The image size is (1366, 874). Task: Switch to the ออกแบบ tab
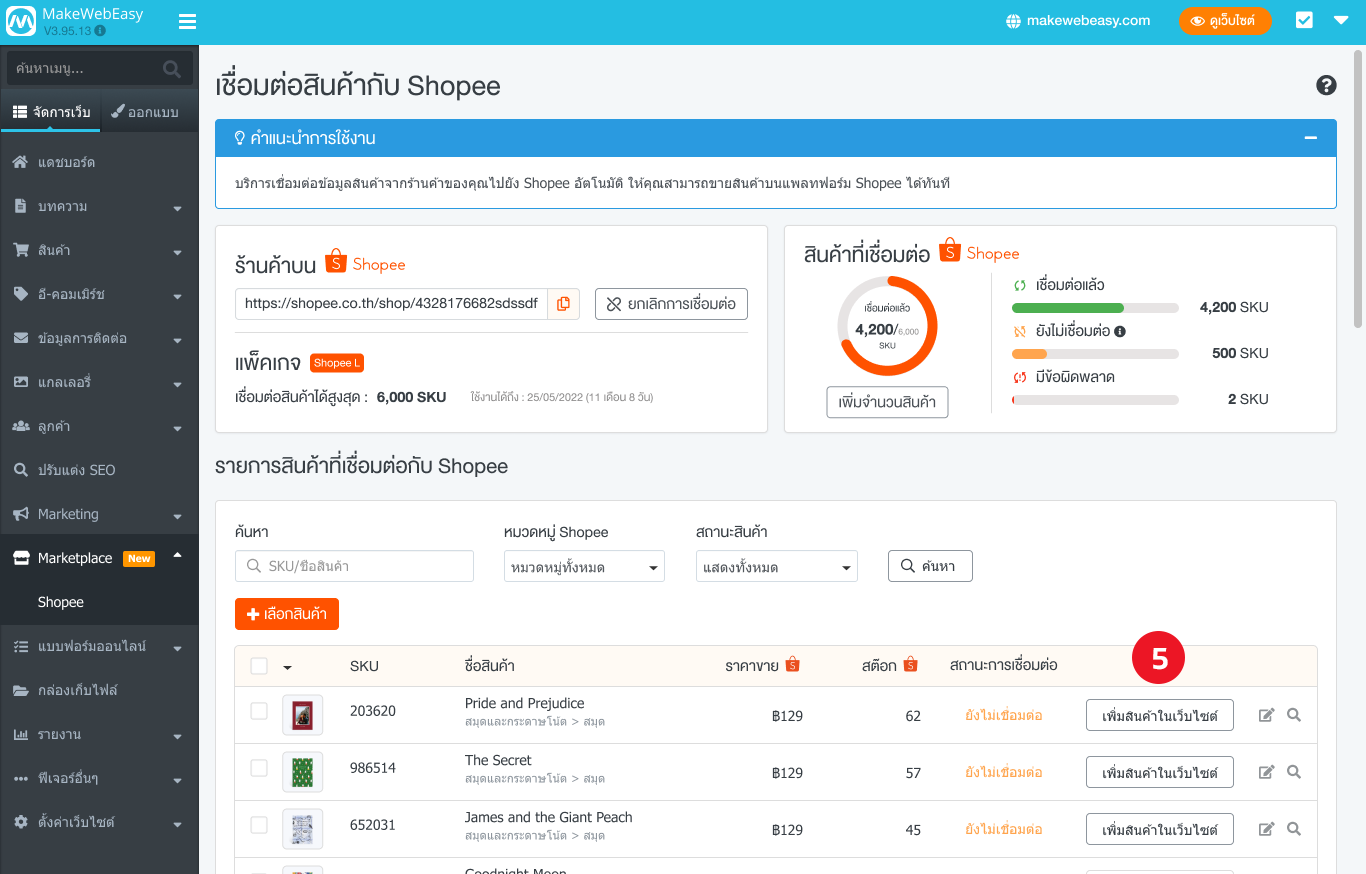pos(148,111)
